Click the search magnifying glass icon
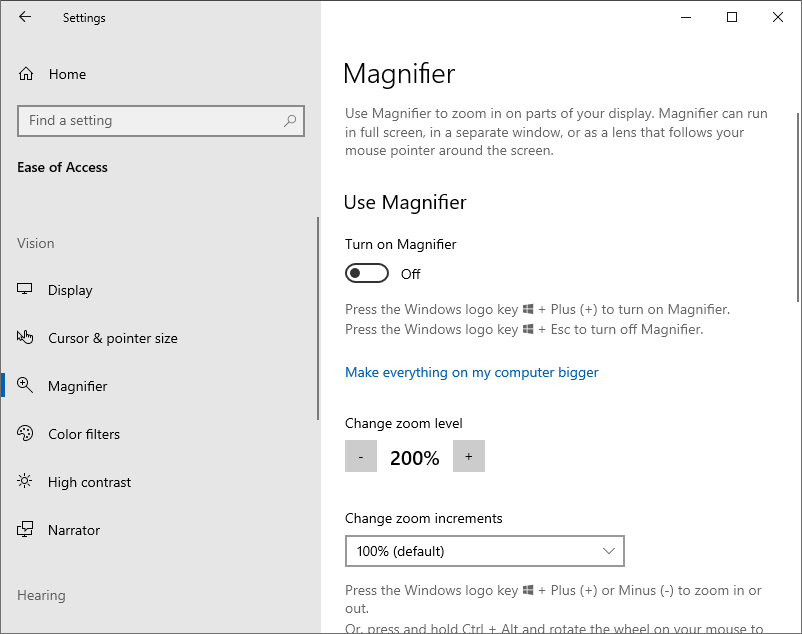Screen dimensions: 802x634 click(x=290, y=121)
